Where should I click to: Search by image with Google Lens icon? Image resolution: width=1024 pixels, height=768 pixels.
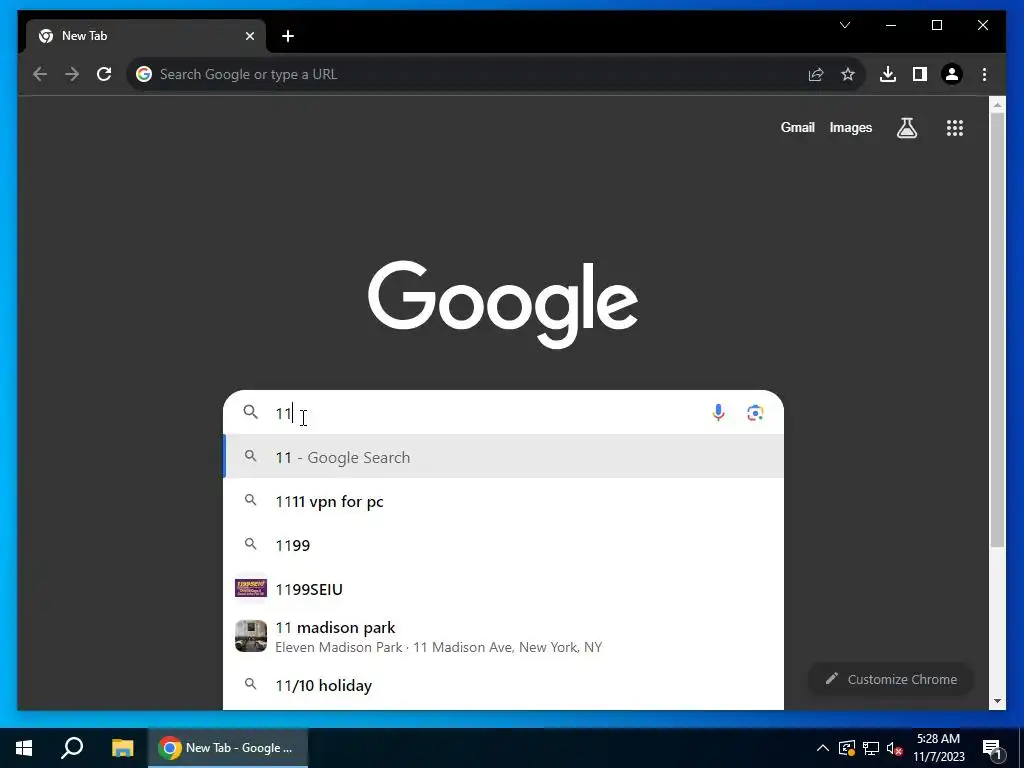coord(755,413)
